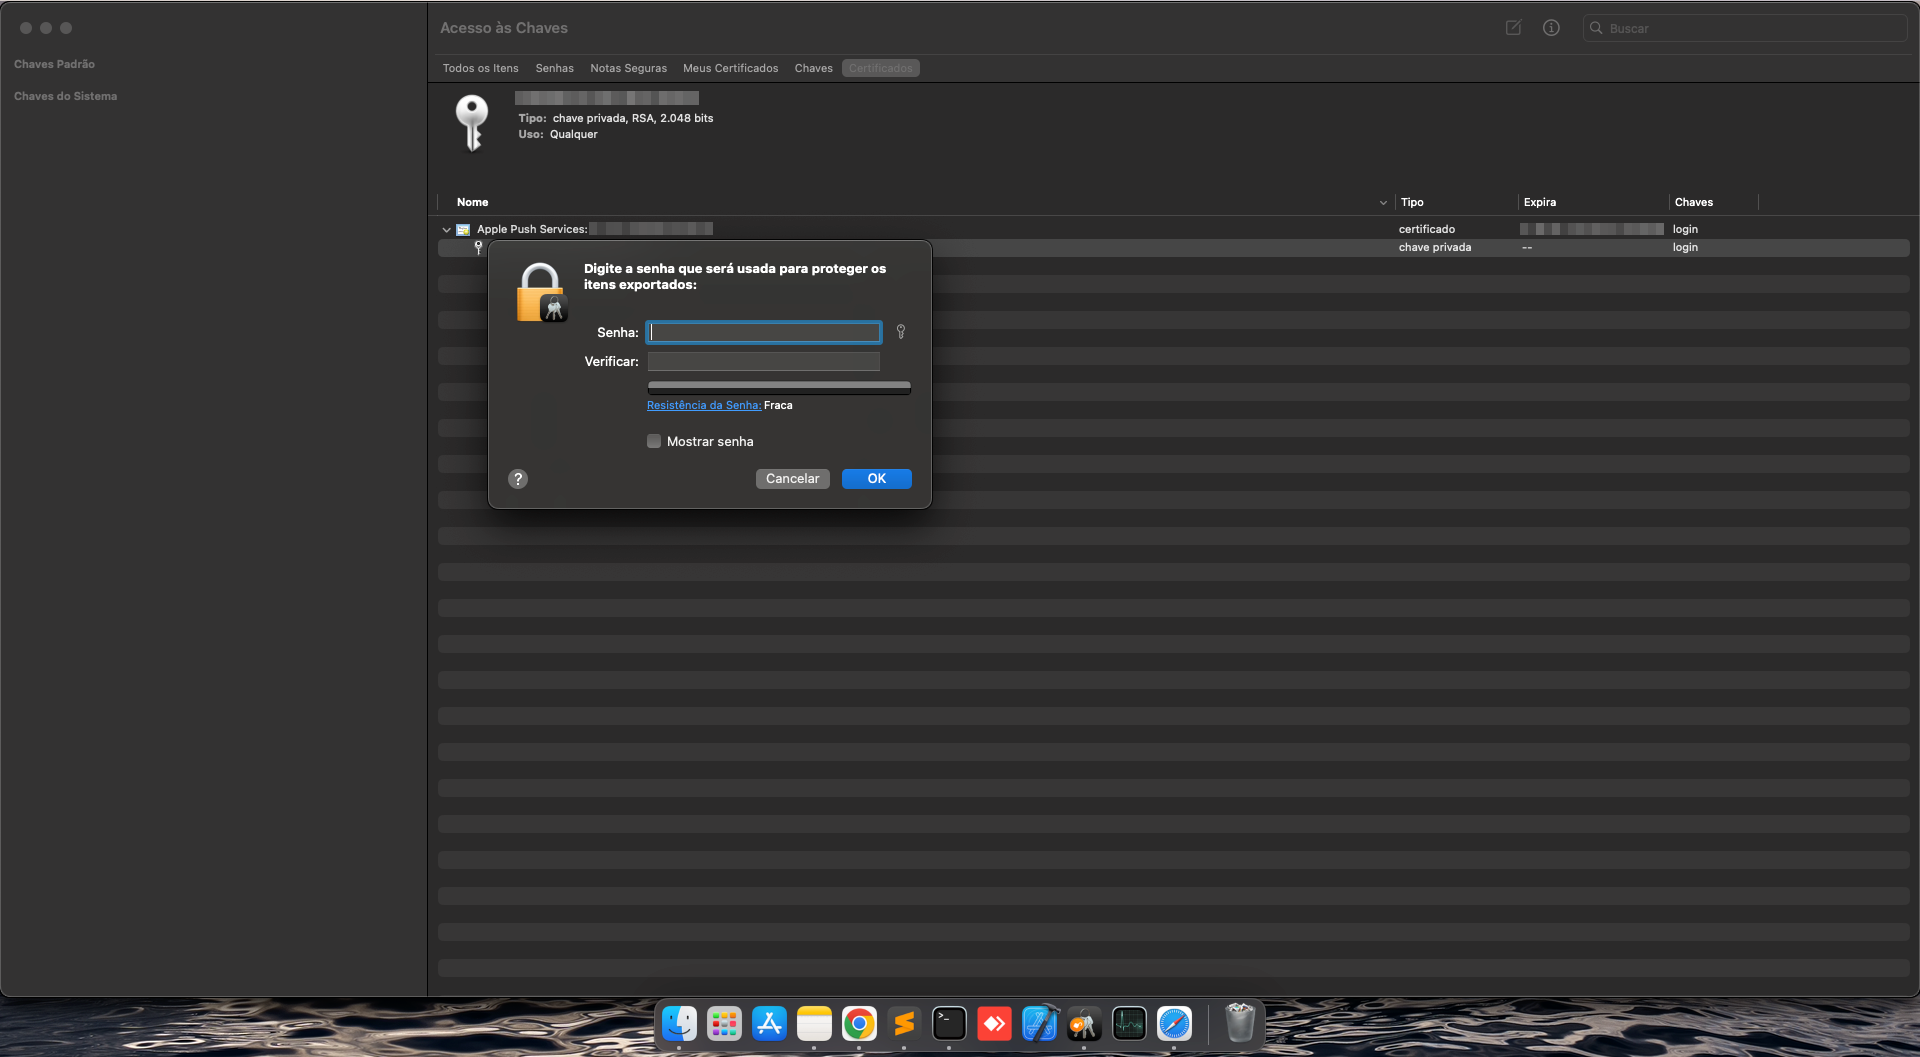Screen dimensions: 1920x1057
Task: Confirm the export password with OK
Action: pyautogui.click(x=877, y=479)
